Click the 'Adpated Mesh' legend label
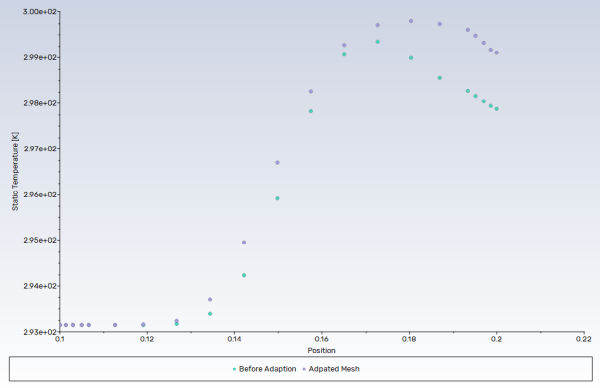The height and width of the screenshot is (388, 600). coord(334,369)
